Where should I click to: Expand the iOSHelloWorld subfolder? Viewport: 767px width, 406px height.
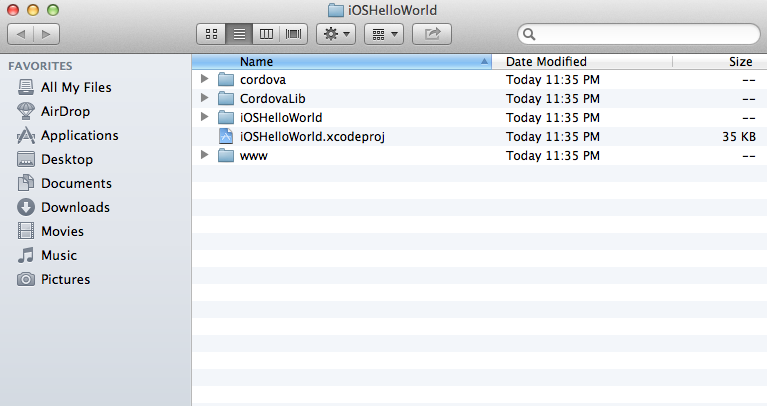click(x=204, y=117)
